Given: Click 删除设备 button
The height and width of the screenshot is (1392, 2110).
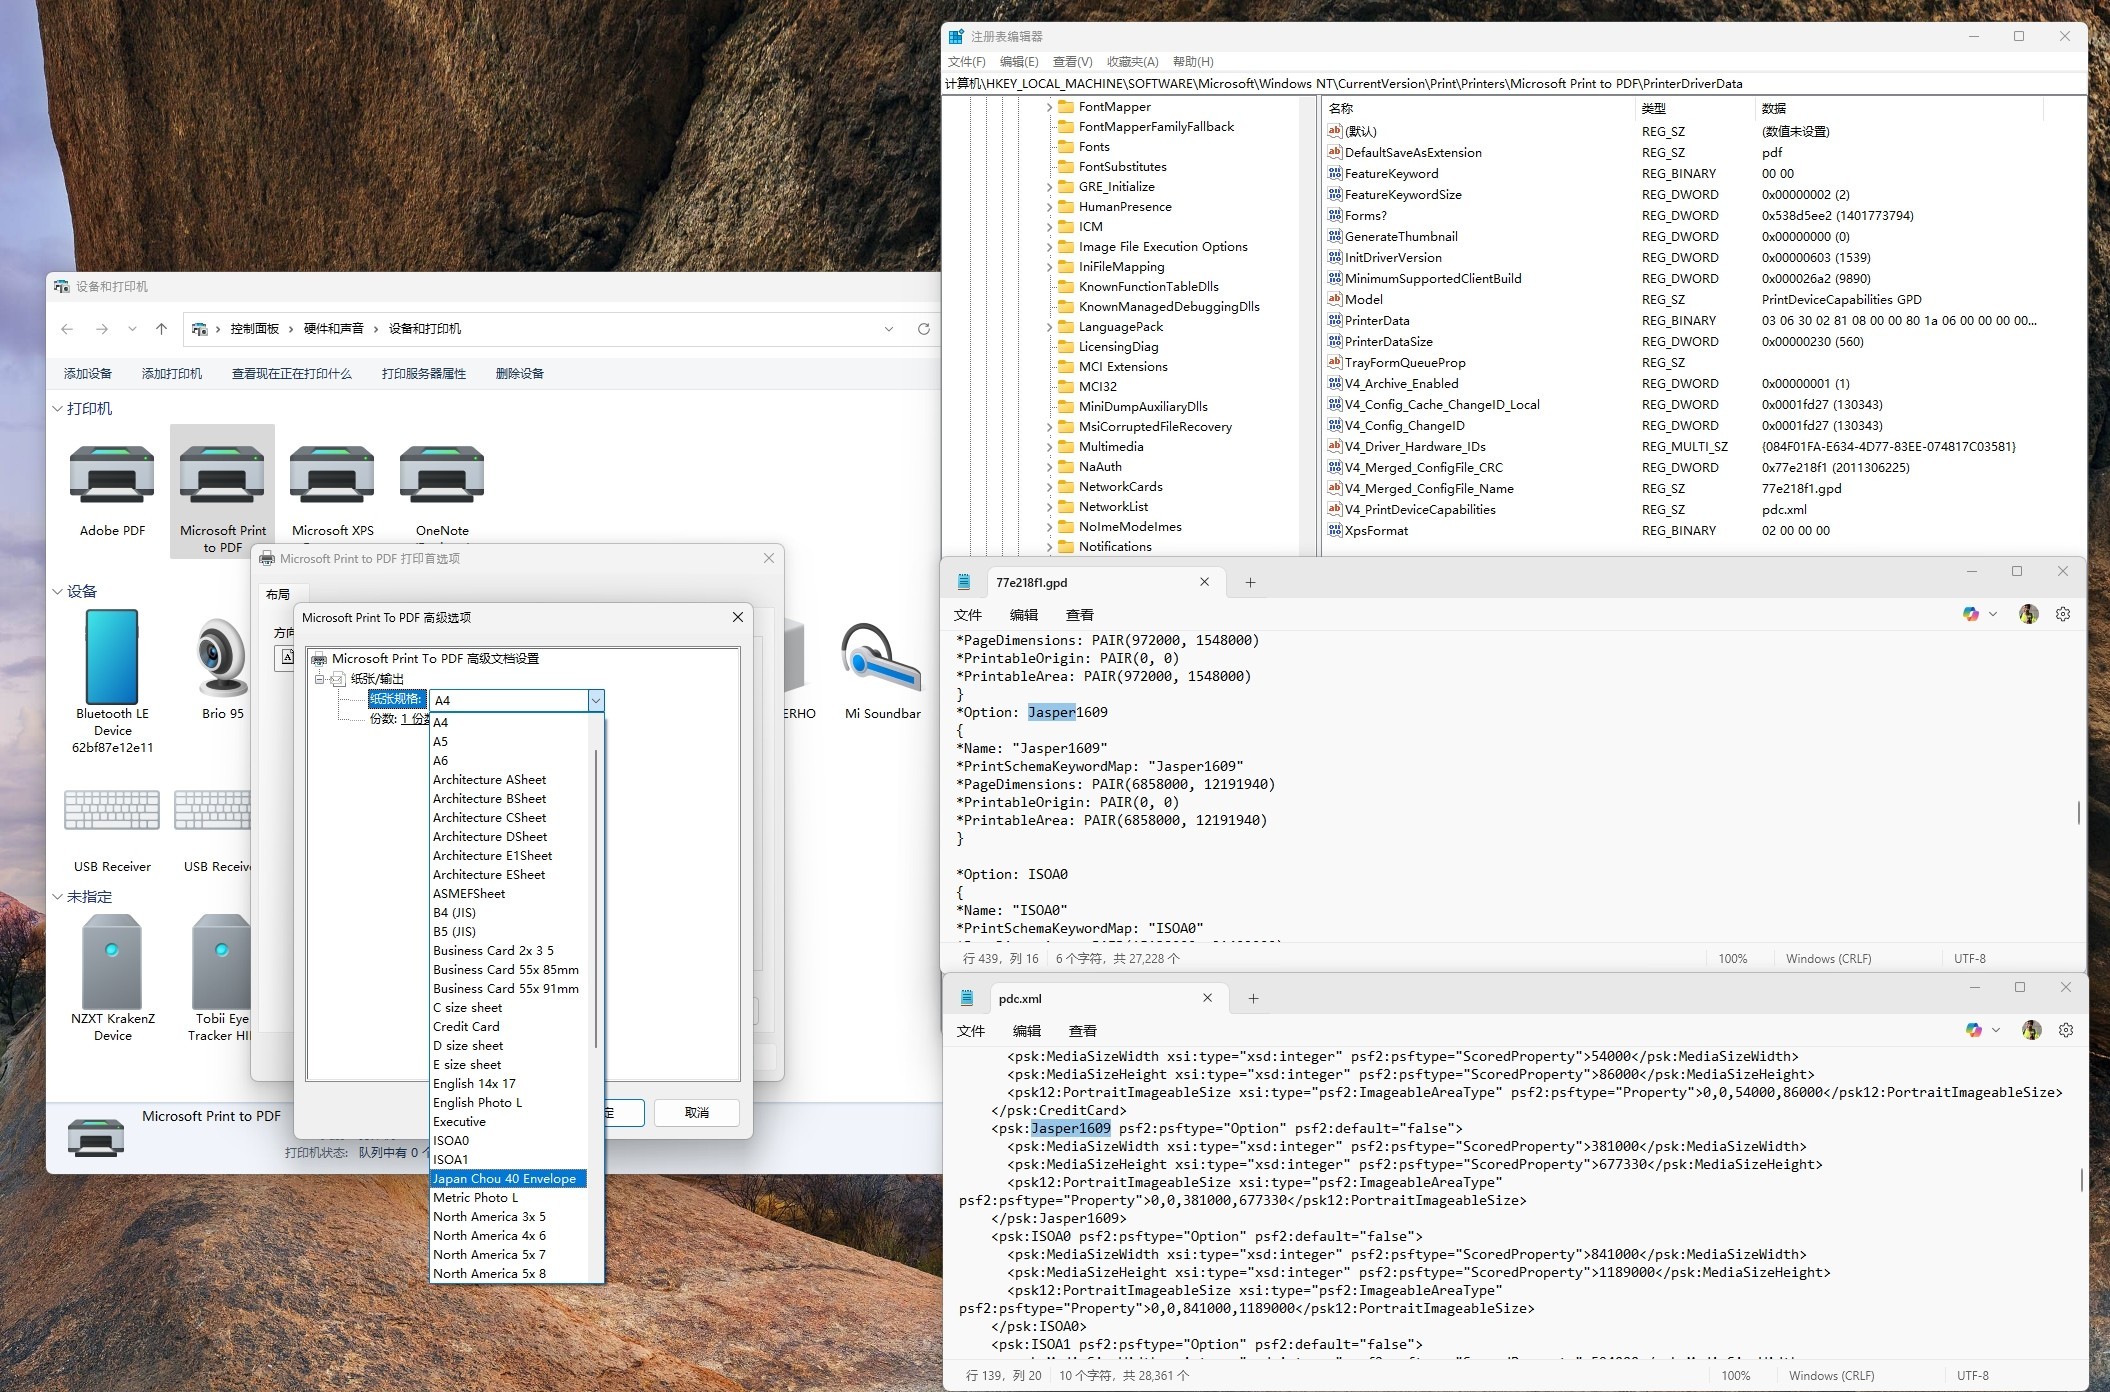Looking at the screenshot, I should [520, 373].
